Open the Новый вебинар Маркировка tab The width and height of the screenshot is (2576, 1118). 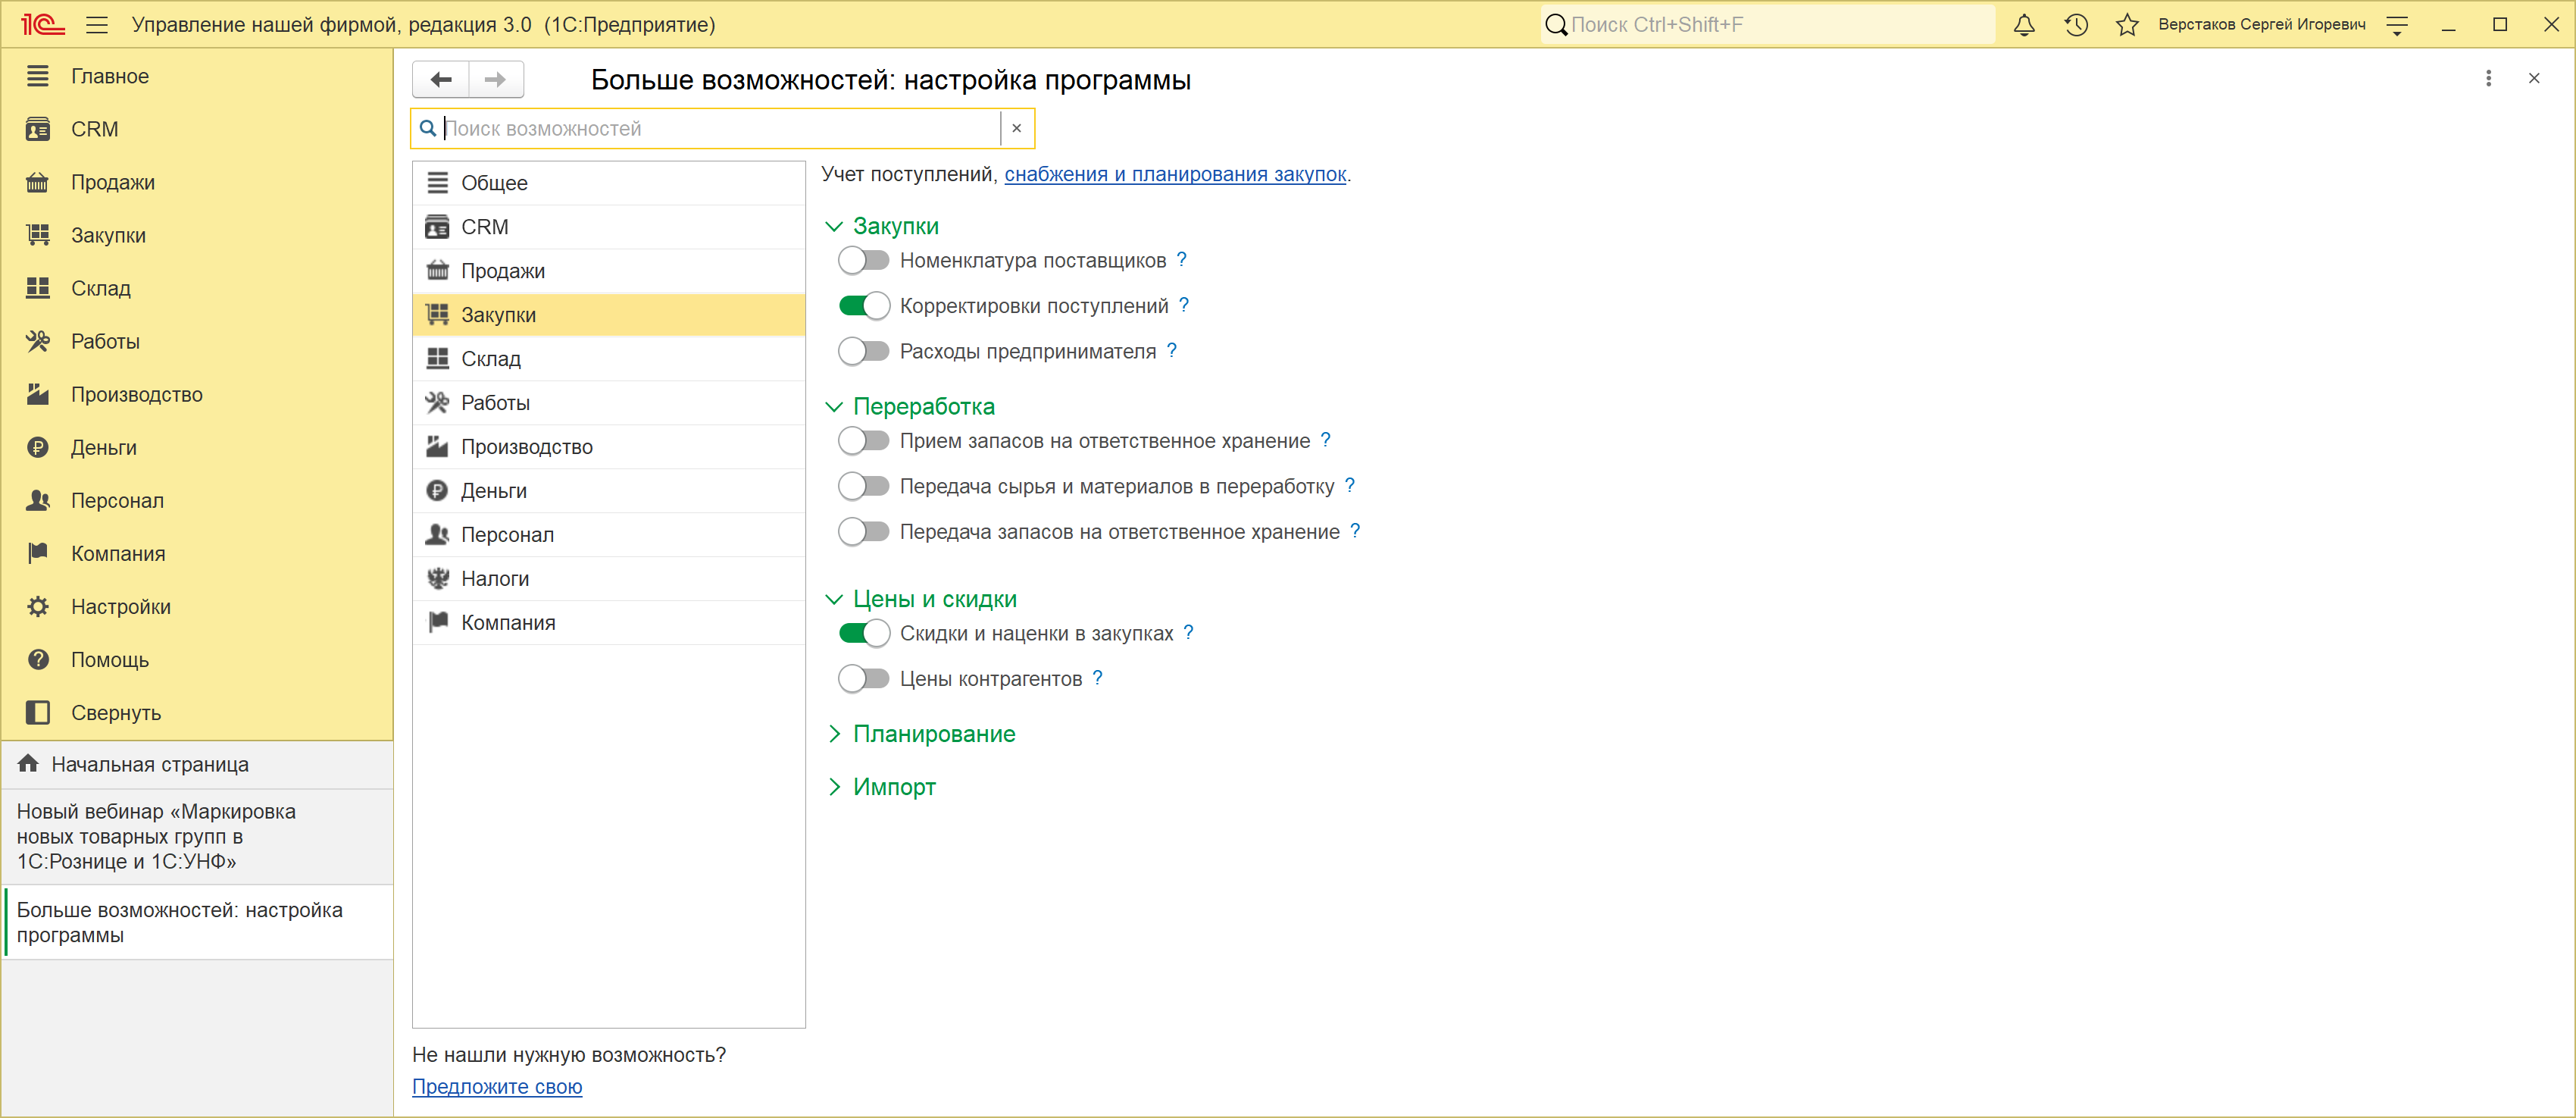click(198, 837)
